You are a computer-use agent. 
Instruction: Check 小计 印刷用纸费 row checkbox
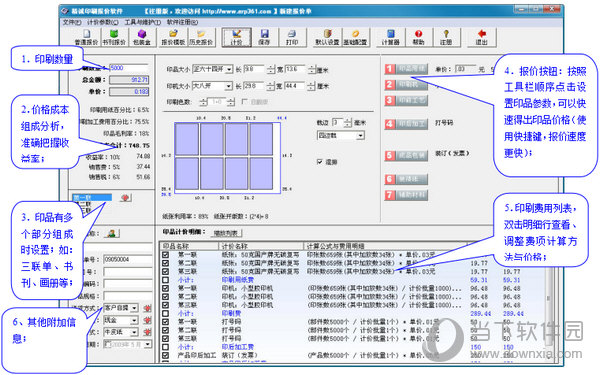(165, 280)
